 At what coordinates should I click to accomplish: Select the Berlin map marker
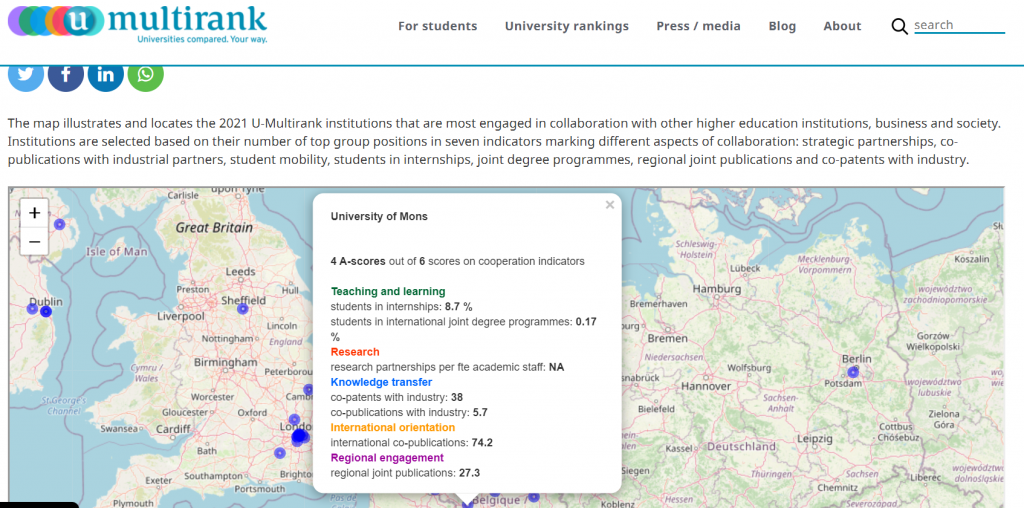click(x=853, y=372)
